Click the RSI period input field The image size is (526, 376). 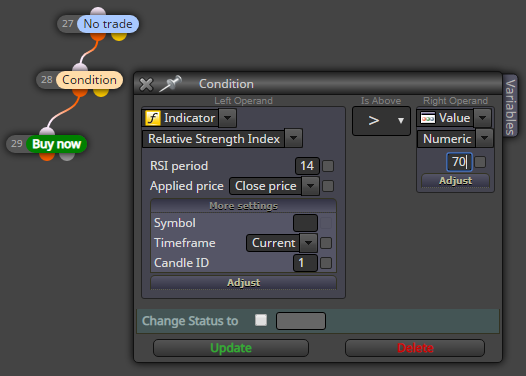click(307, 166)
